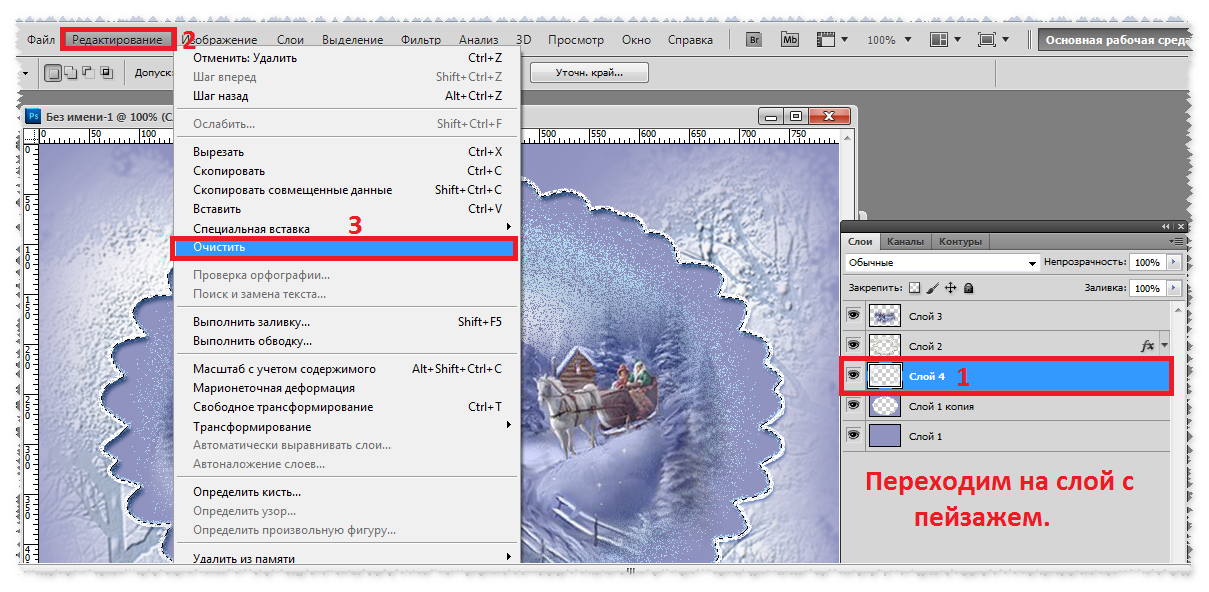
Task: Click the screen mode icon
Action: pyautogui.click(x=987, y=40)
